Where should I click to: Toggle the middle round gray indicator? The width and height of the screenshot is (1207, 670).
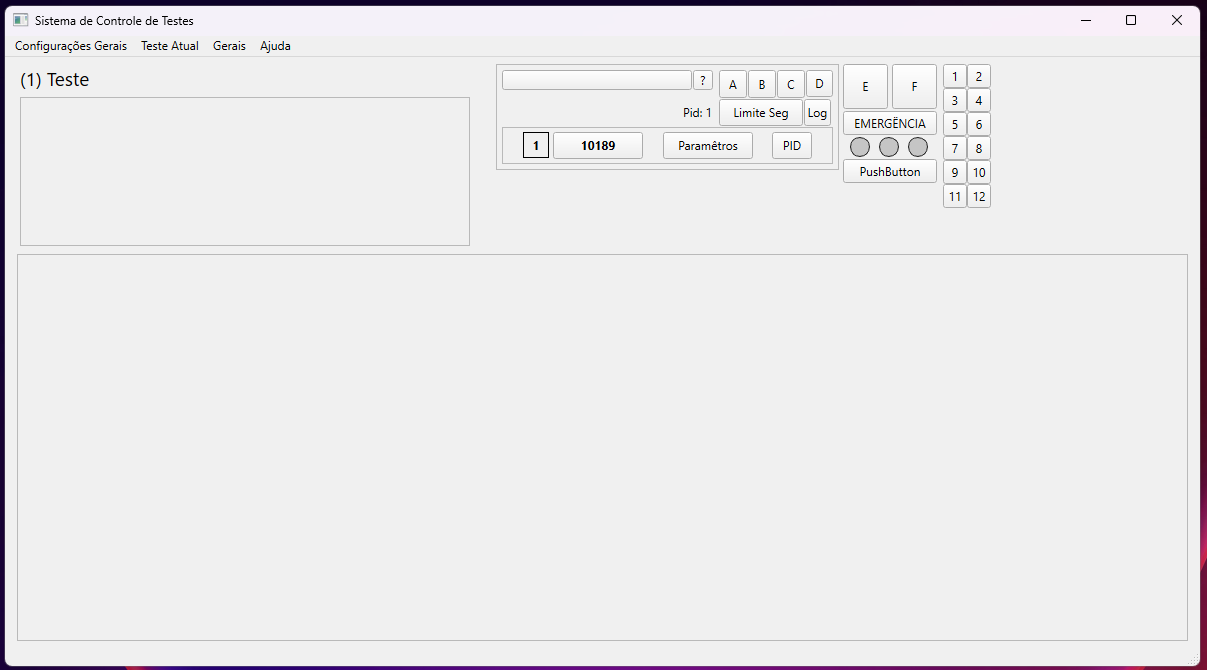pyautogui.click(x=889, y=147)
